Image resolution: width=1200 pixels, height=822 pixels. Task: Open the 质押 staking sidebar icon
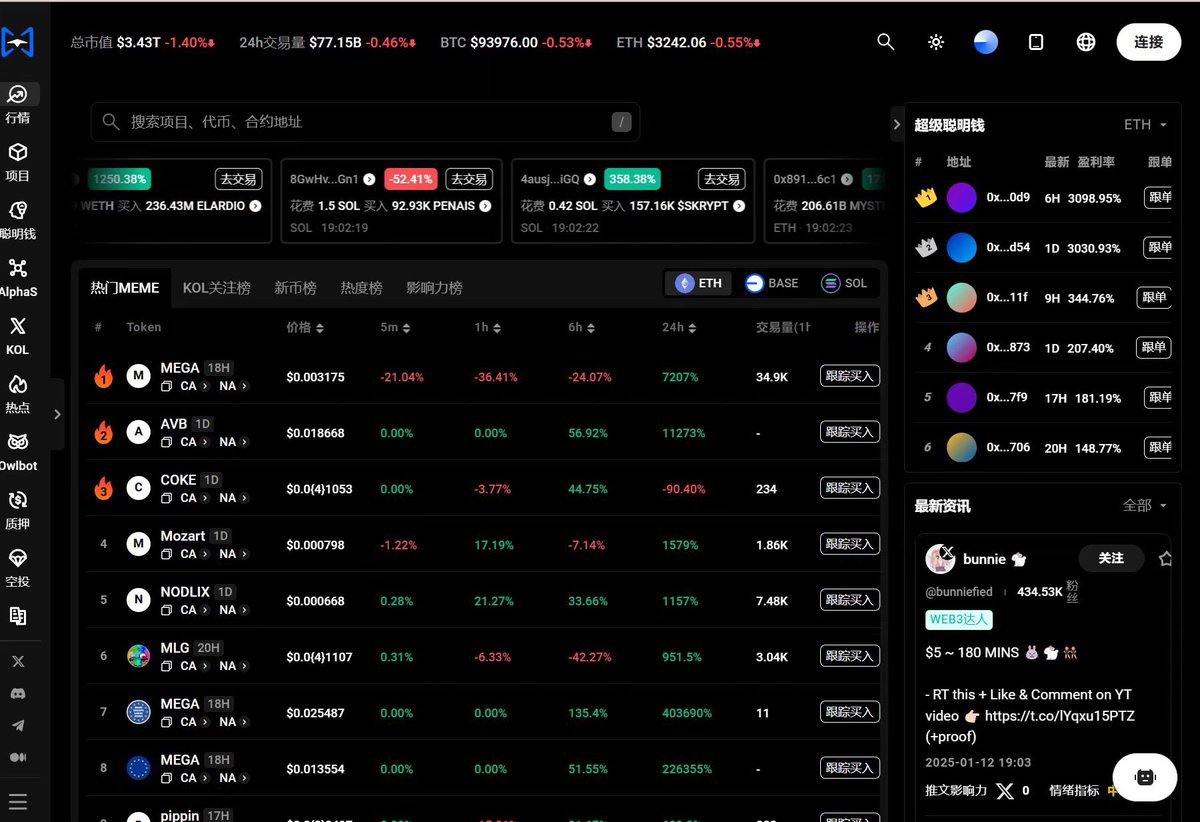18,500
